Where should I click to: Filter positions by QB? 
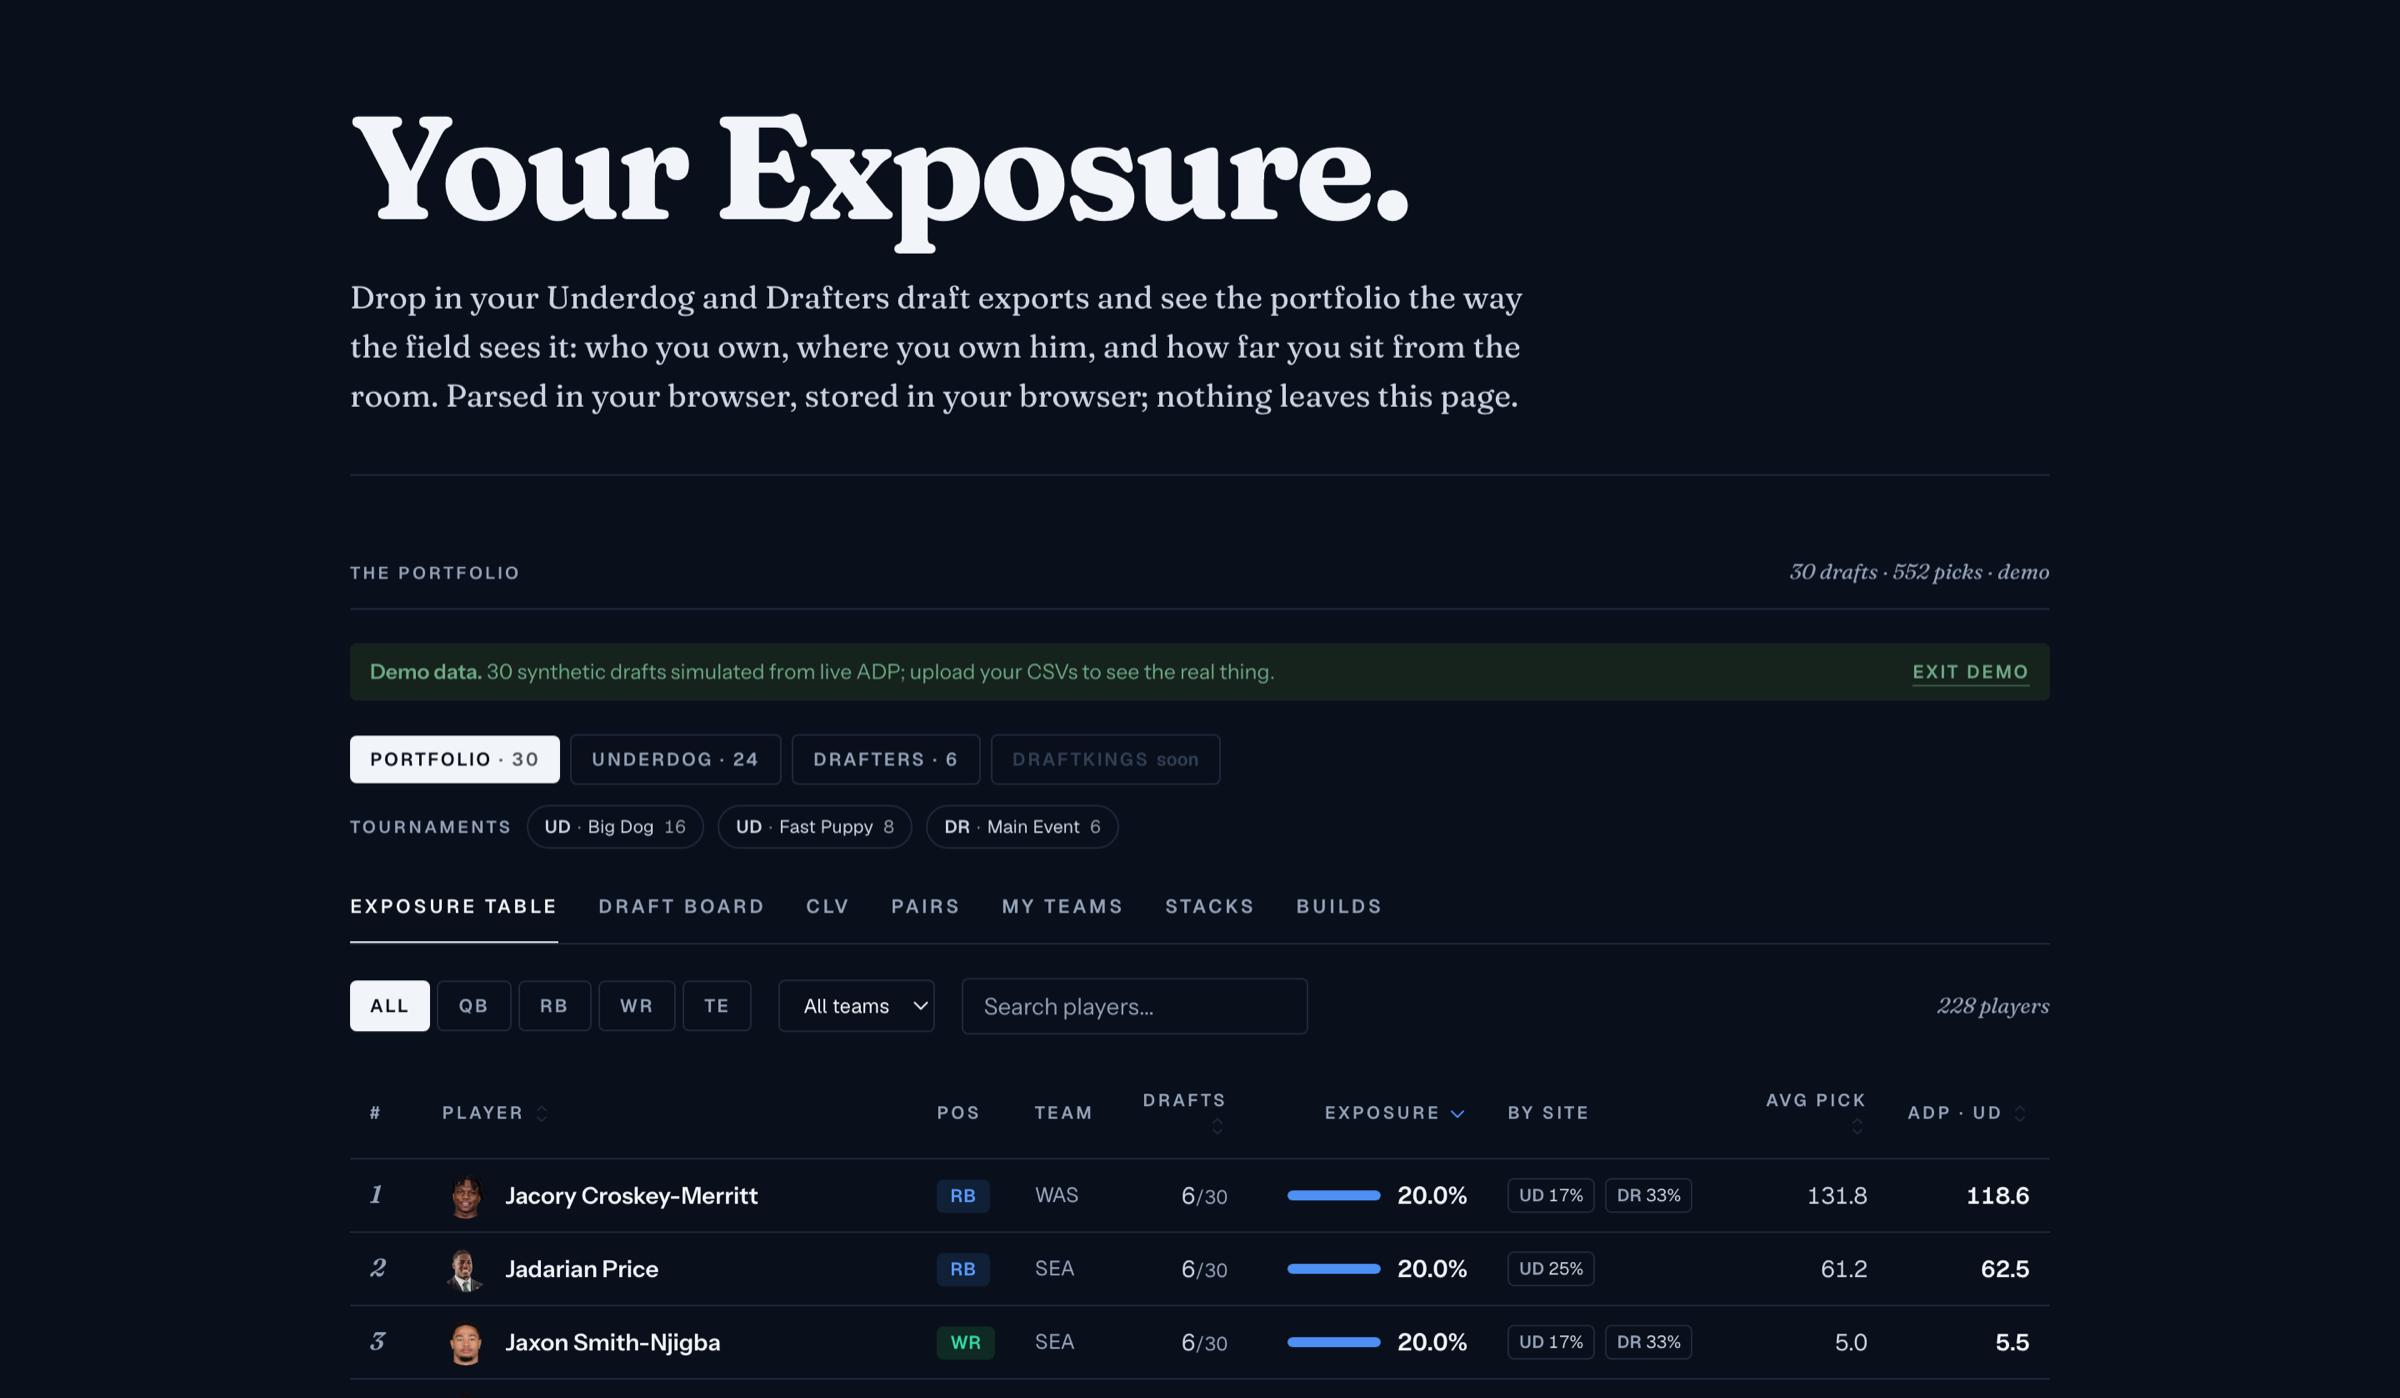coord(474,1006)
